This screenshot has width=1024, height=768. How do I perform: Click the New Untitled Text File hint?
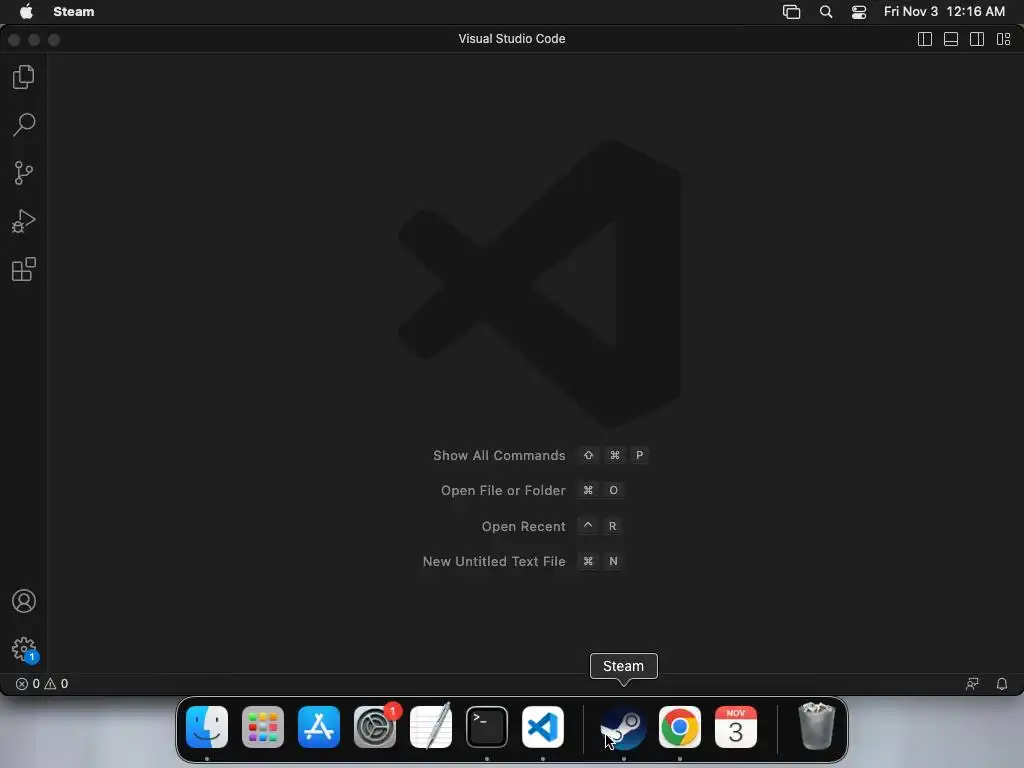(522, 562)
